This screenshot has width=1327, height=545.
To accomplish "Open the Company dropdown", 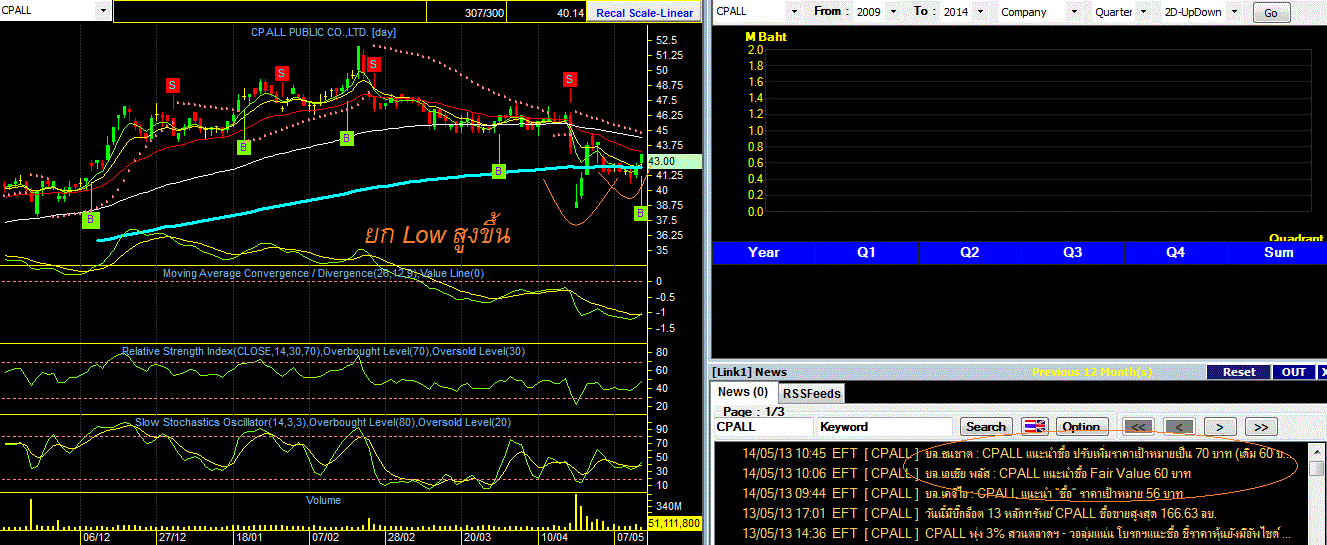I will click(1074, 12).
